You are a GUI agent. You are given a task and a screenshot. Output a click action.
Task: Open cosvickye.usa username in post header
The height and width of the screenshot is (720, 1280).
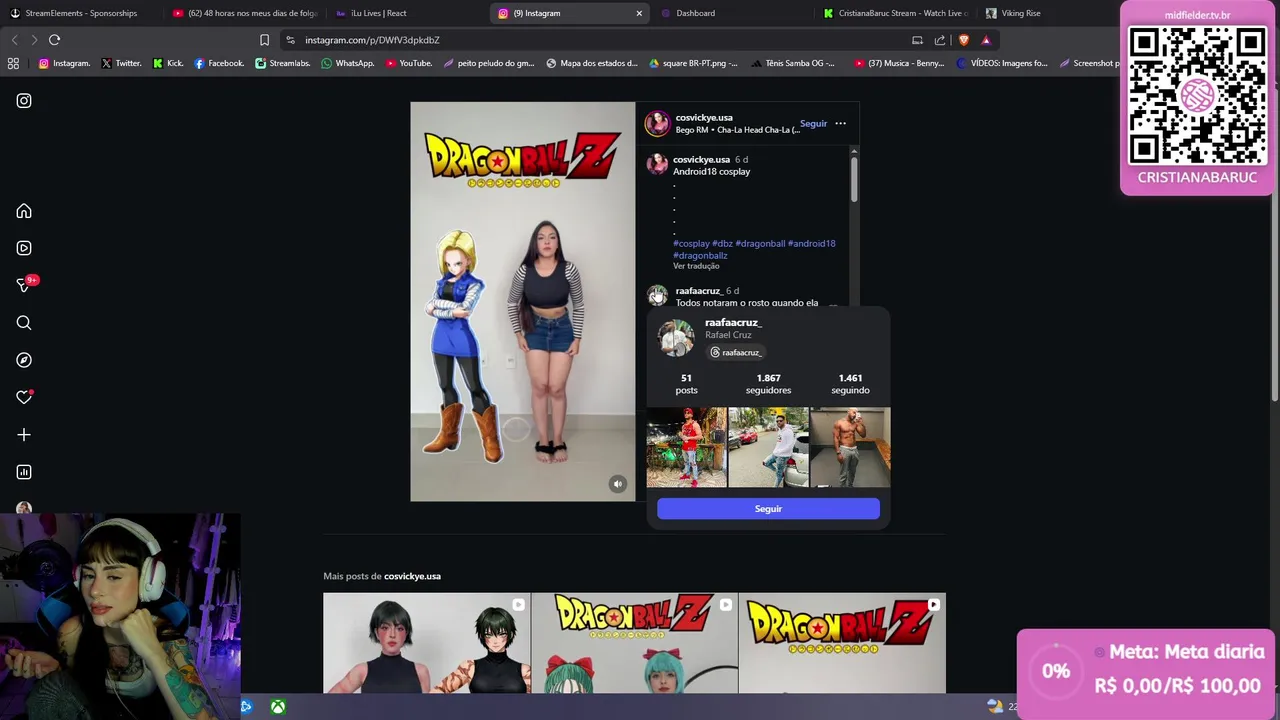[704, 118]
